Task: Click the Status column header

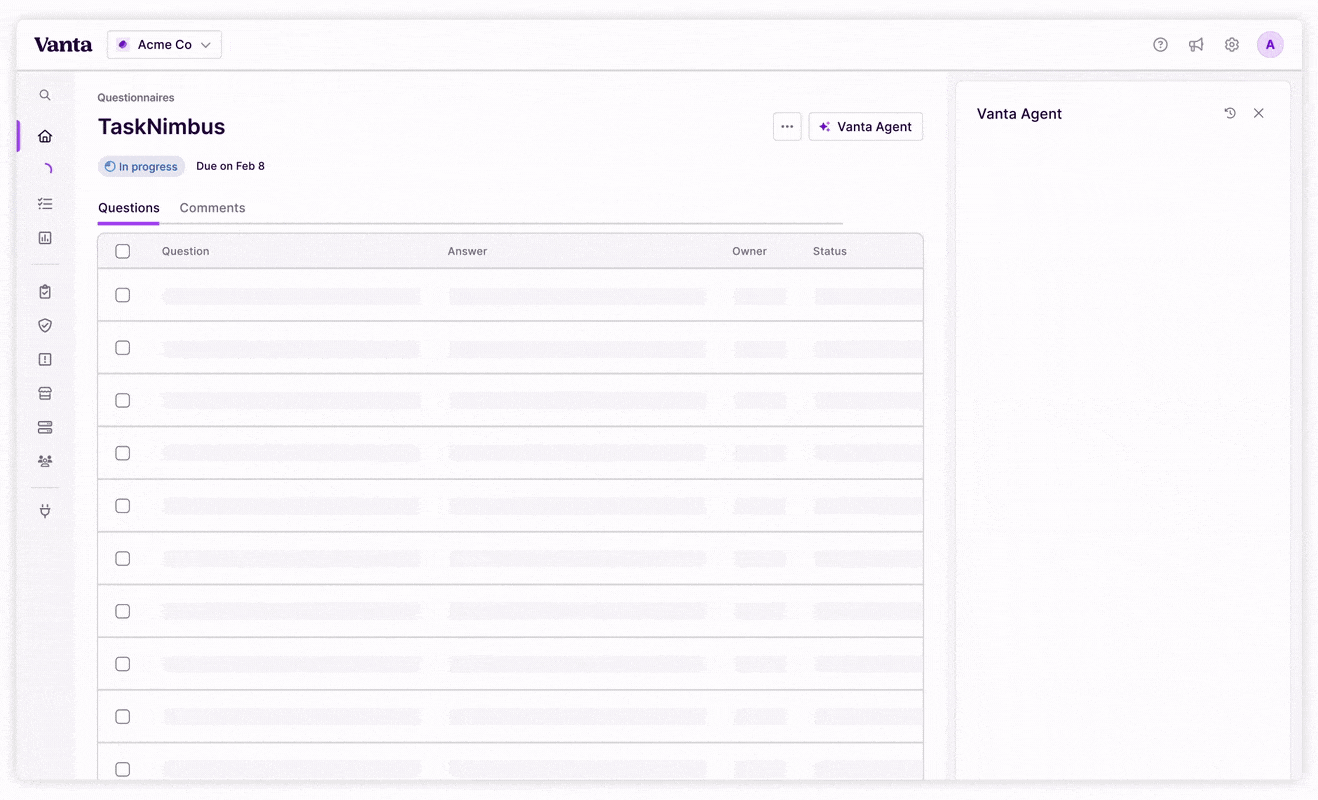Action: (830, 252)
